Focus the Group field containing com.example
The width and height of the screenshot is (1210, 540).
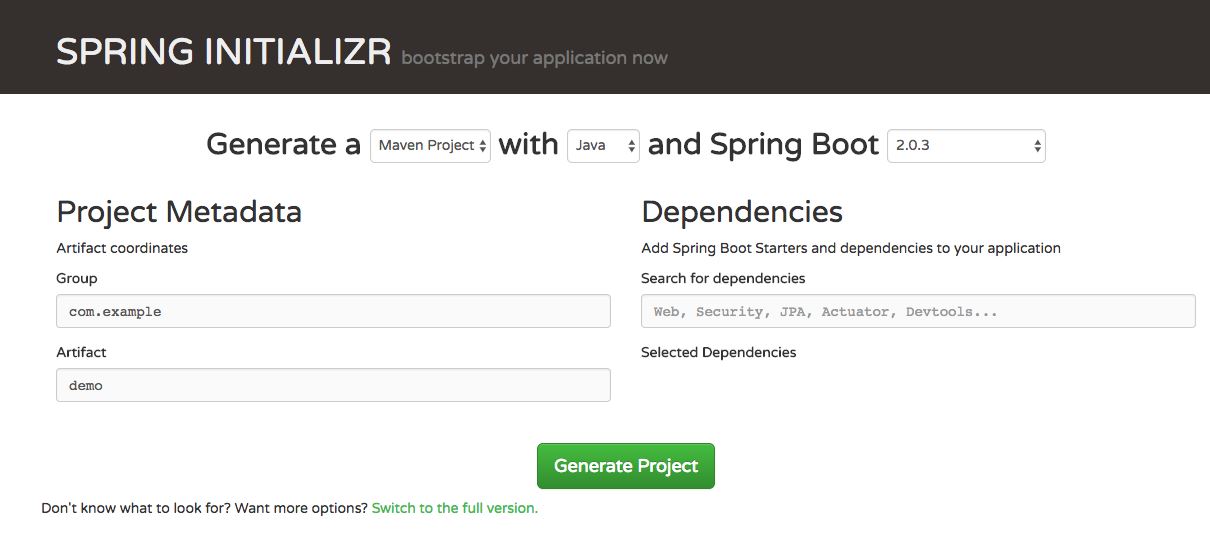tap(333, 312)
